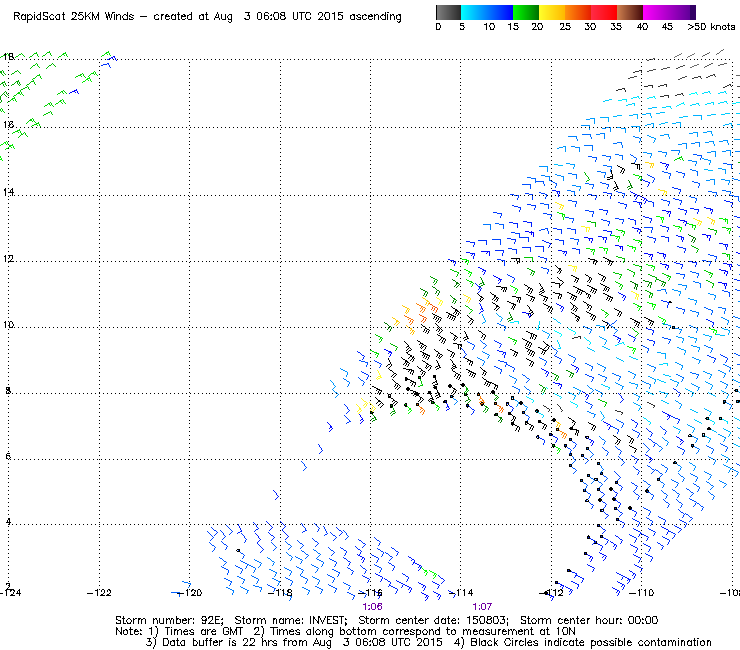
Task: Click the purple '1:06' time marker
Action: click(372, 607)
